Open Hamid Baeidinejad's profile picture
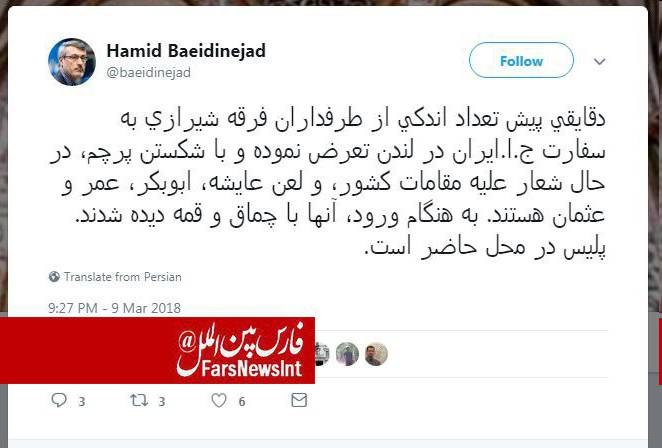 [x=71, y=62]
